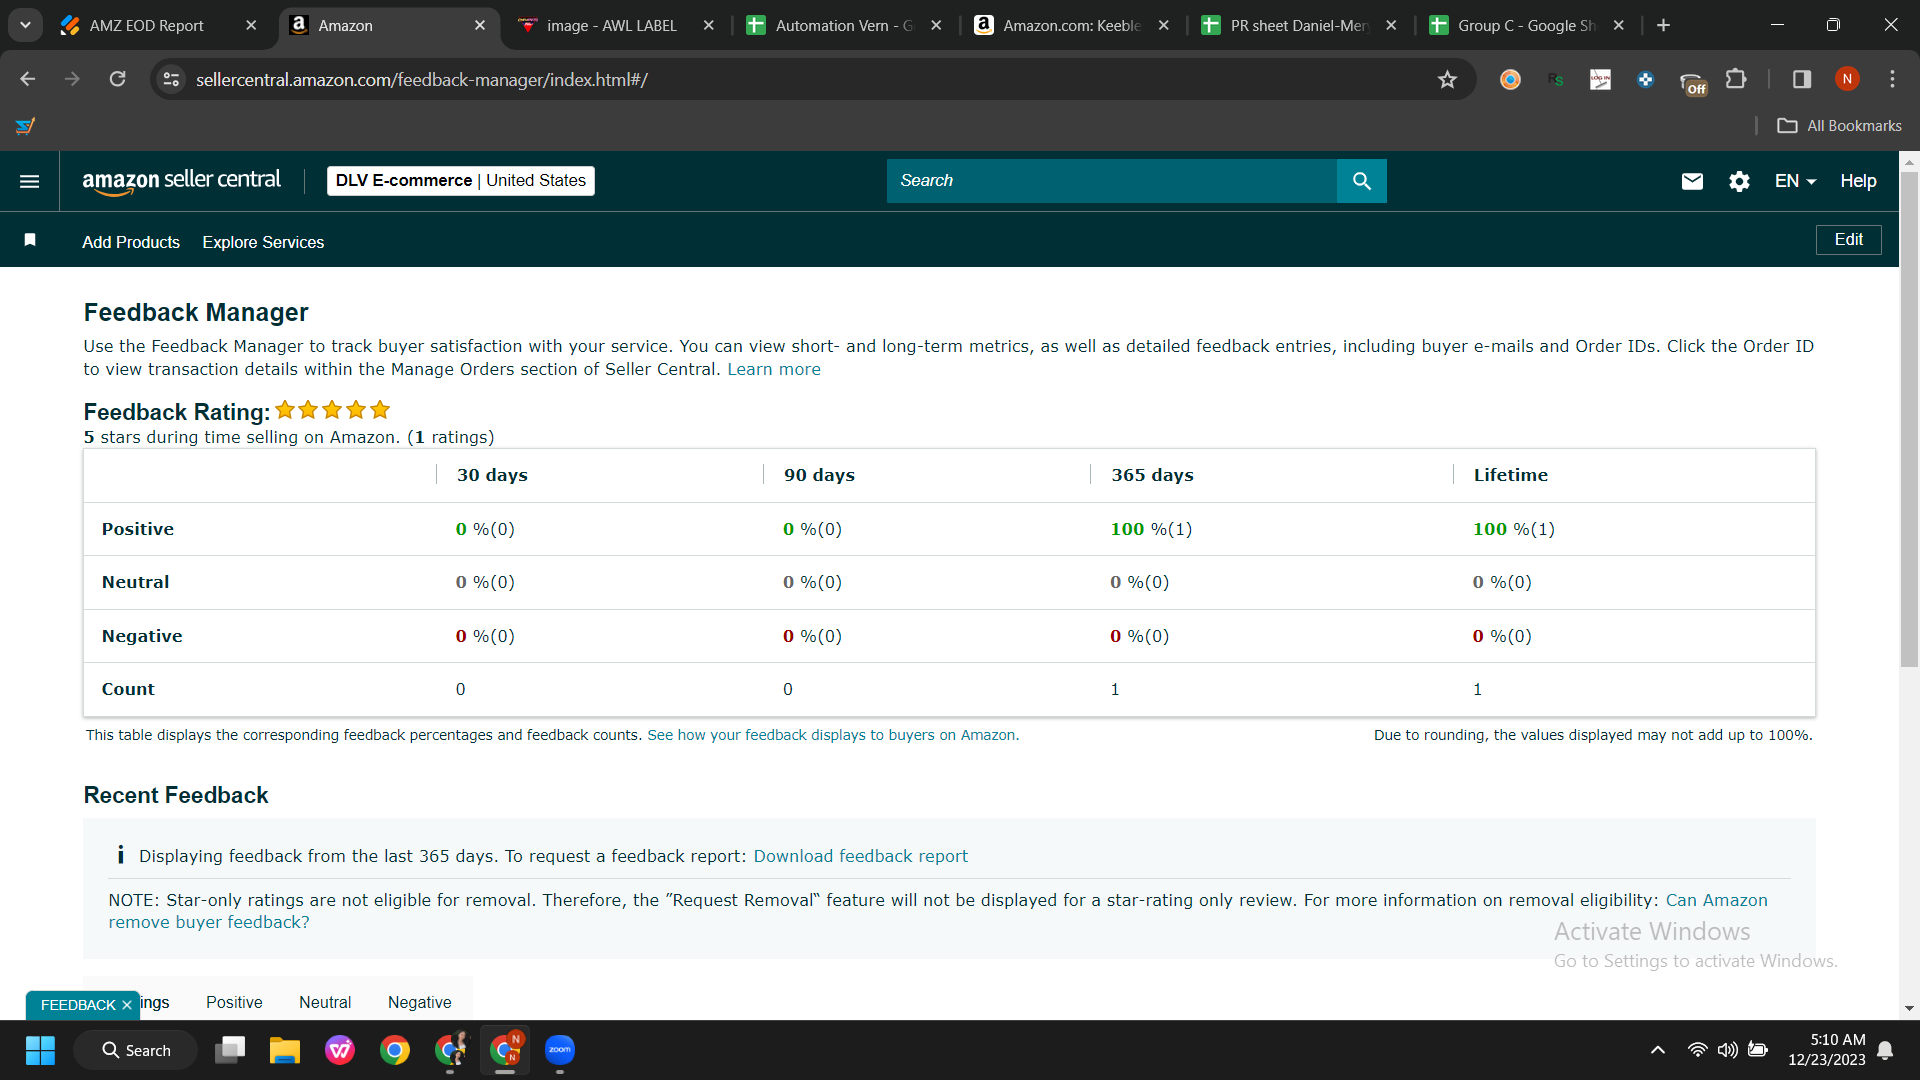This screenshot has height=1080, width=1920.
Task: Open a new browser tab
Action: tap(1663, 25)
